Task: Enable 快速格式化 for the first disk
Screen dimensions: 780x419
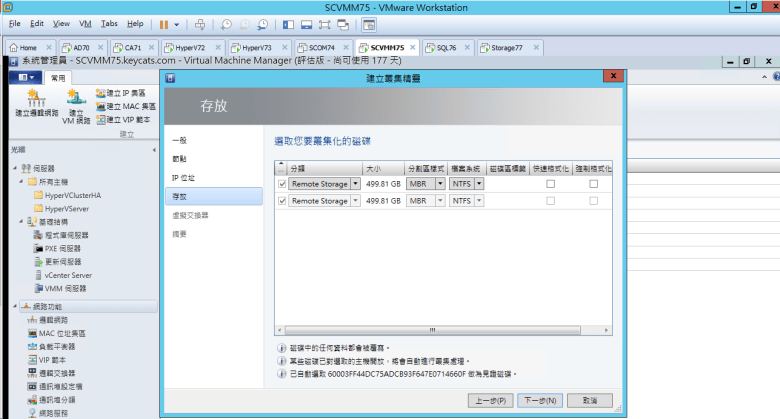Action: click(550, 184)
